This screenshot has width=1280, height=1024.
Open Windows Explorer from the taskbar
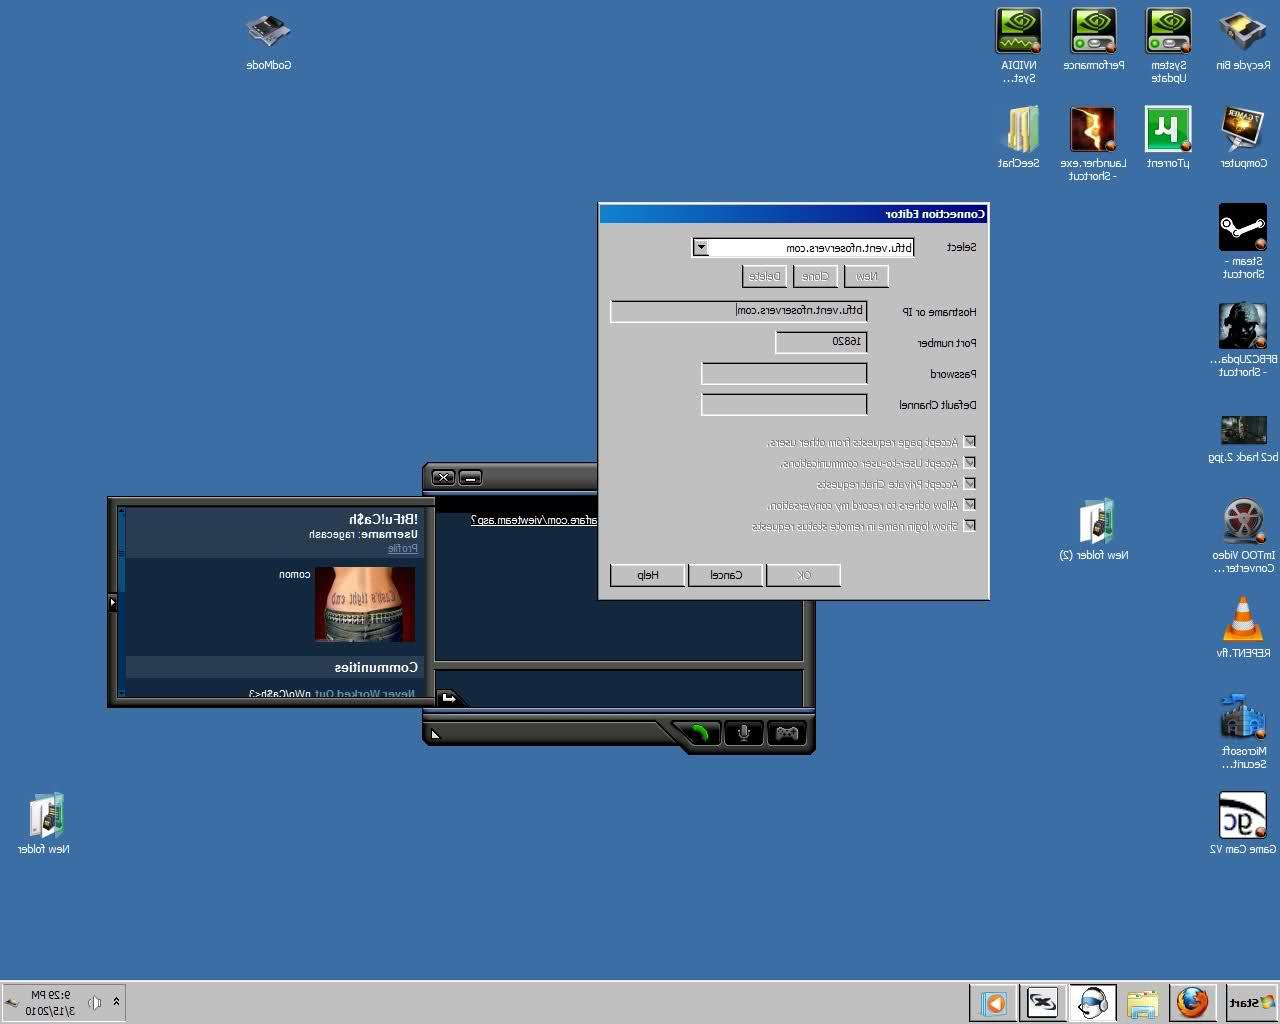1142,1002
